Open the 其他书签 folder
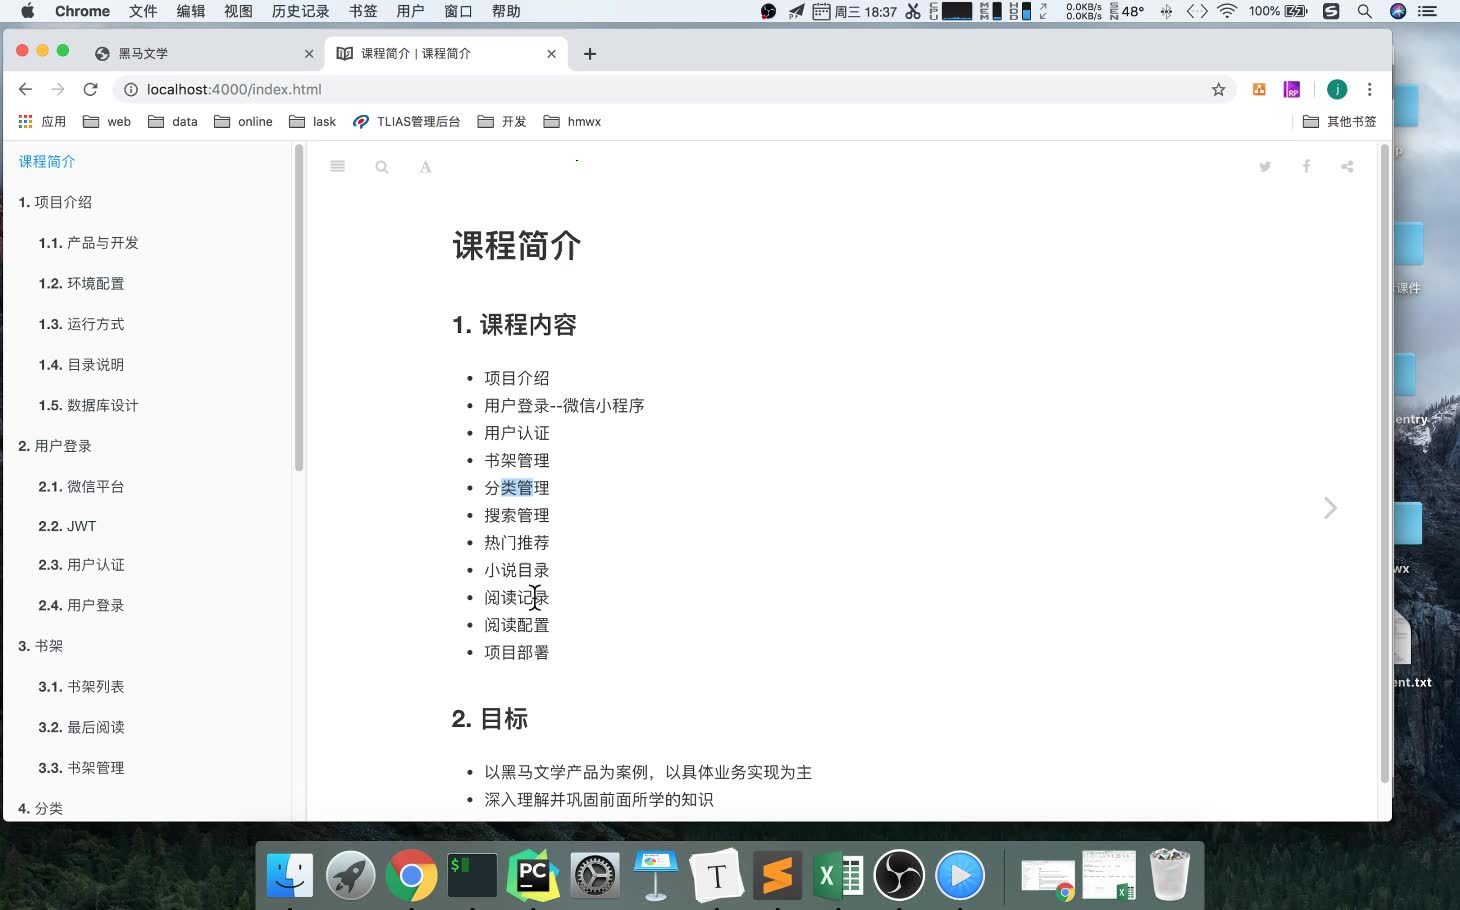Image resolution: width=1460 pixels, height=910 pixels. coord(1340,122)
